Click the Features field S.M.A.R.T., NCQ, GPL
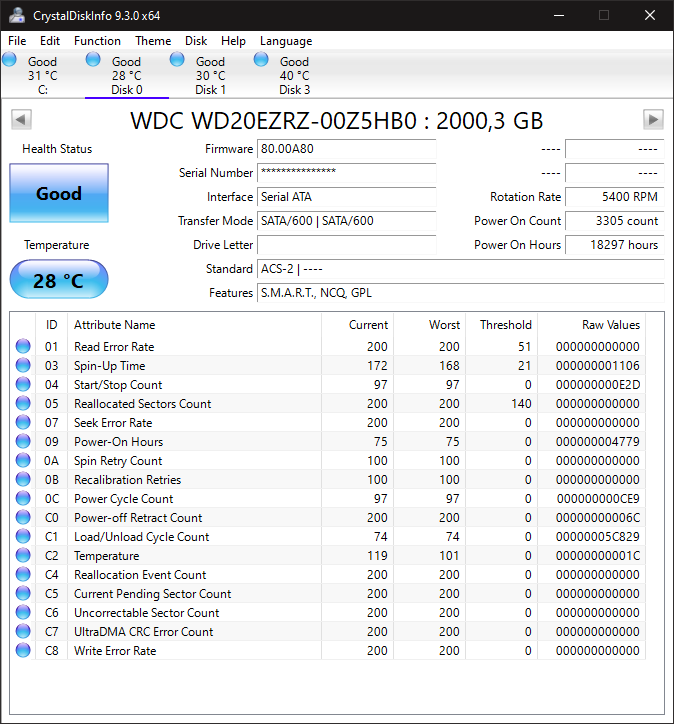The width and height of the screenshot is (674, 724). pyautogui.click(x=460, y=293)
